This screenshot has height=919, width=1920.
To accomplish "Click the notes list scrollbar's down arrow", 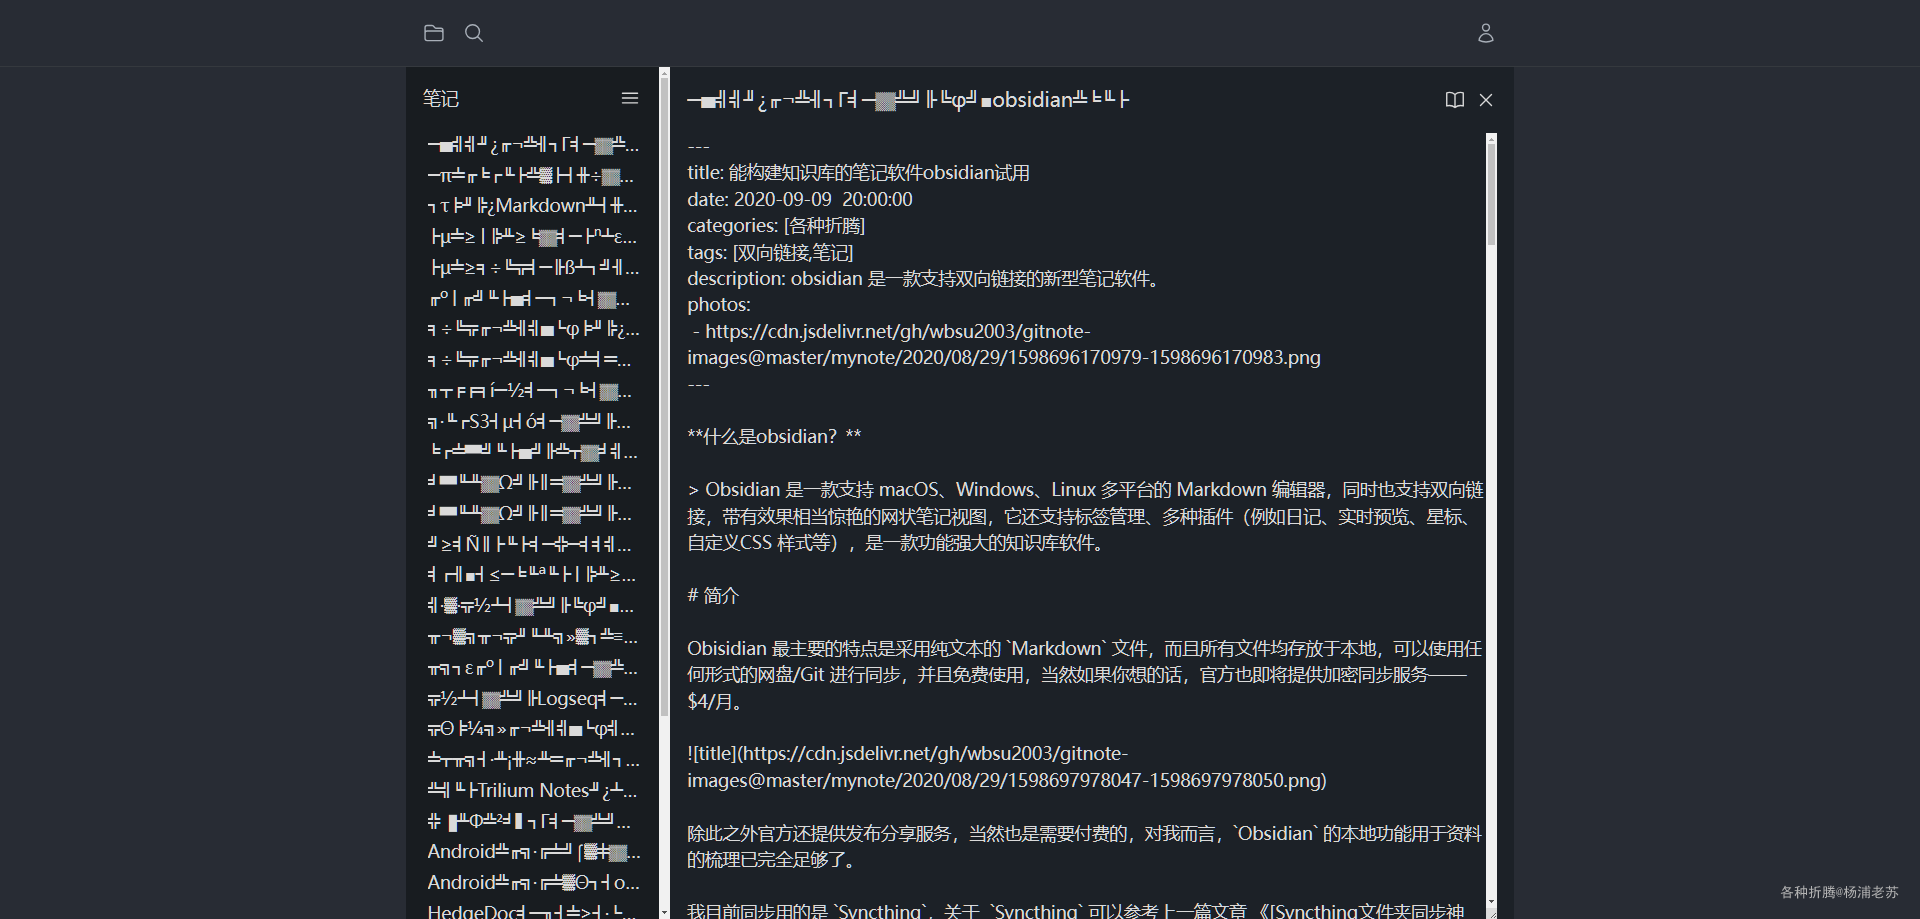I will click(x=664, y=912).
